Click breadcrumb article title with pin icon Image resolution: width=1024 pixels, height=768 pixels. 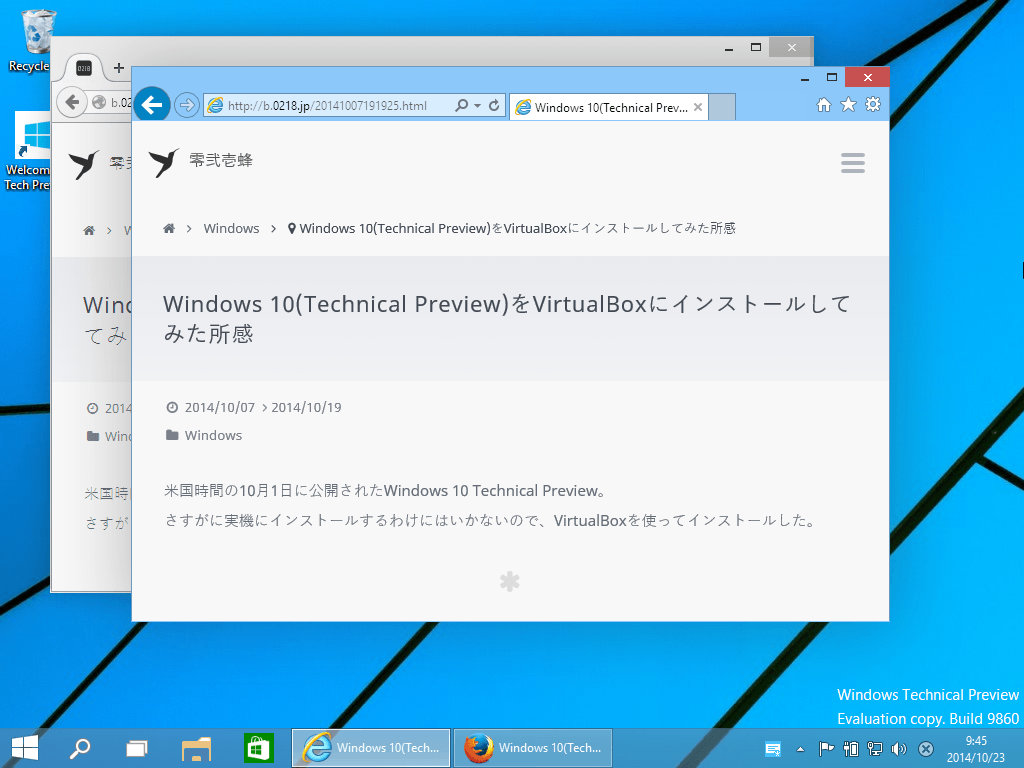[x=512, y=229]
